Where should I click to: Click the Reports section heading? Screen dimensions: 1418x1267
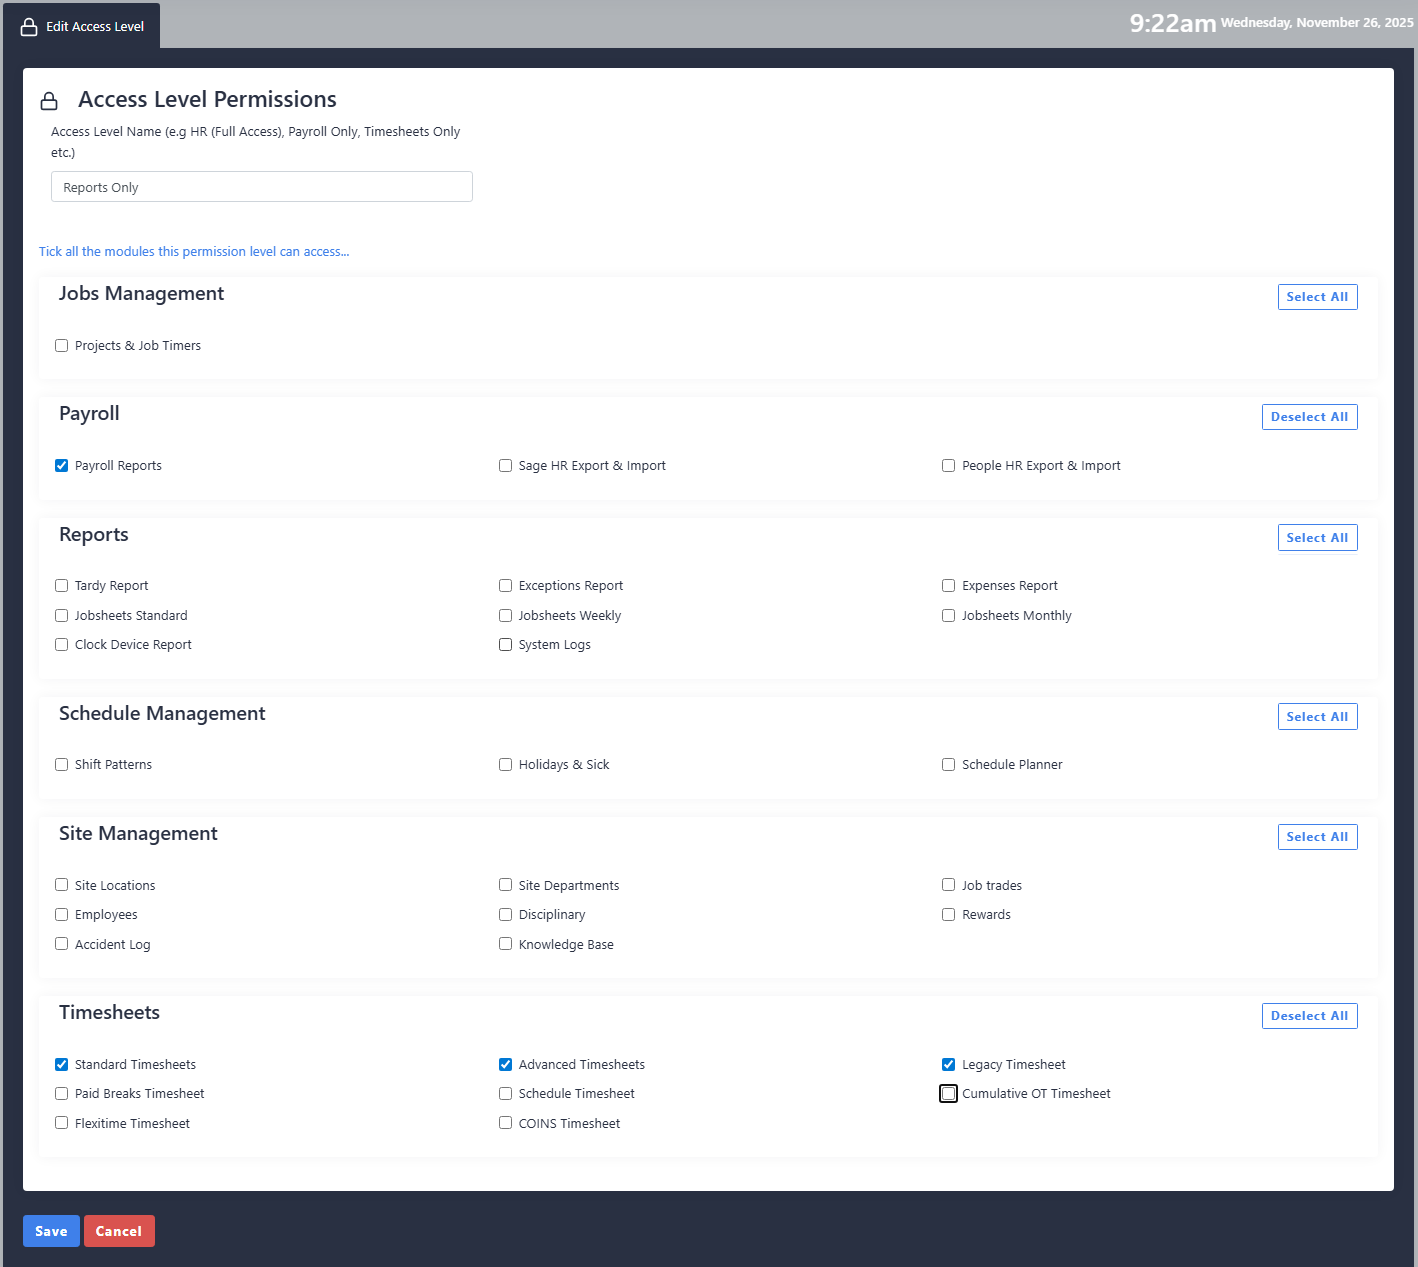tap(94, 535)
